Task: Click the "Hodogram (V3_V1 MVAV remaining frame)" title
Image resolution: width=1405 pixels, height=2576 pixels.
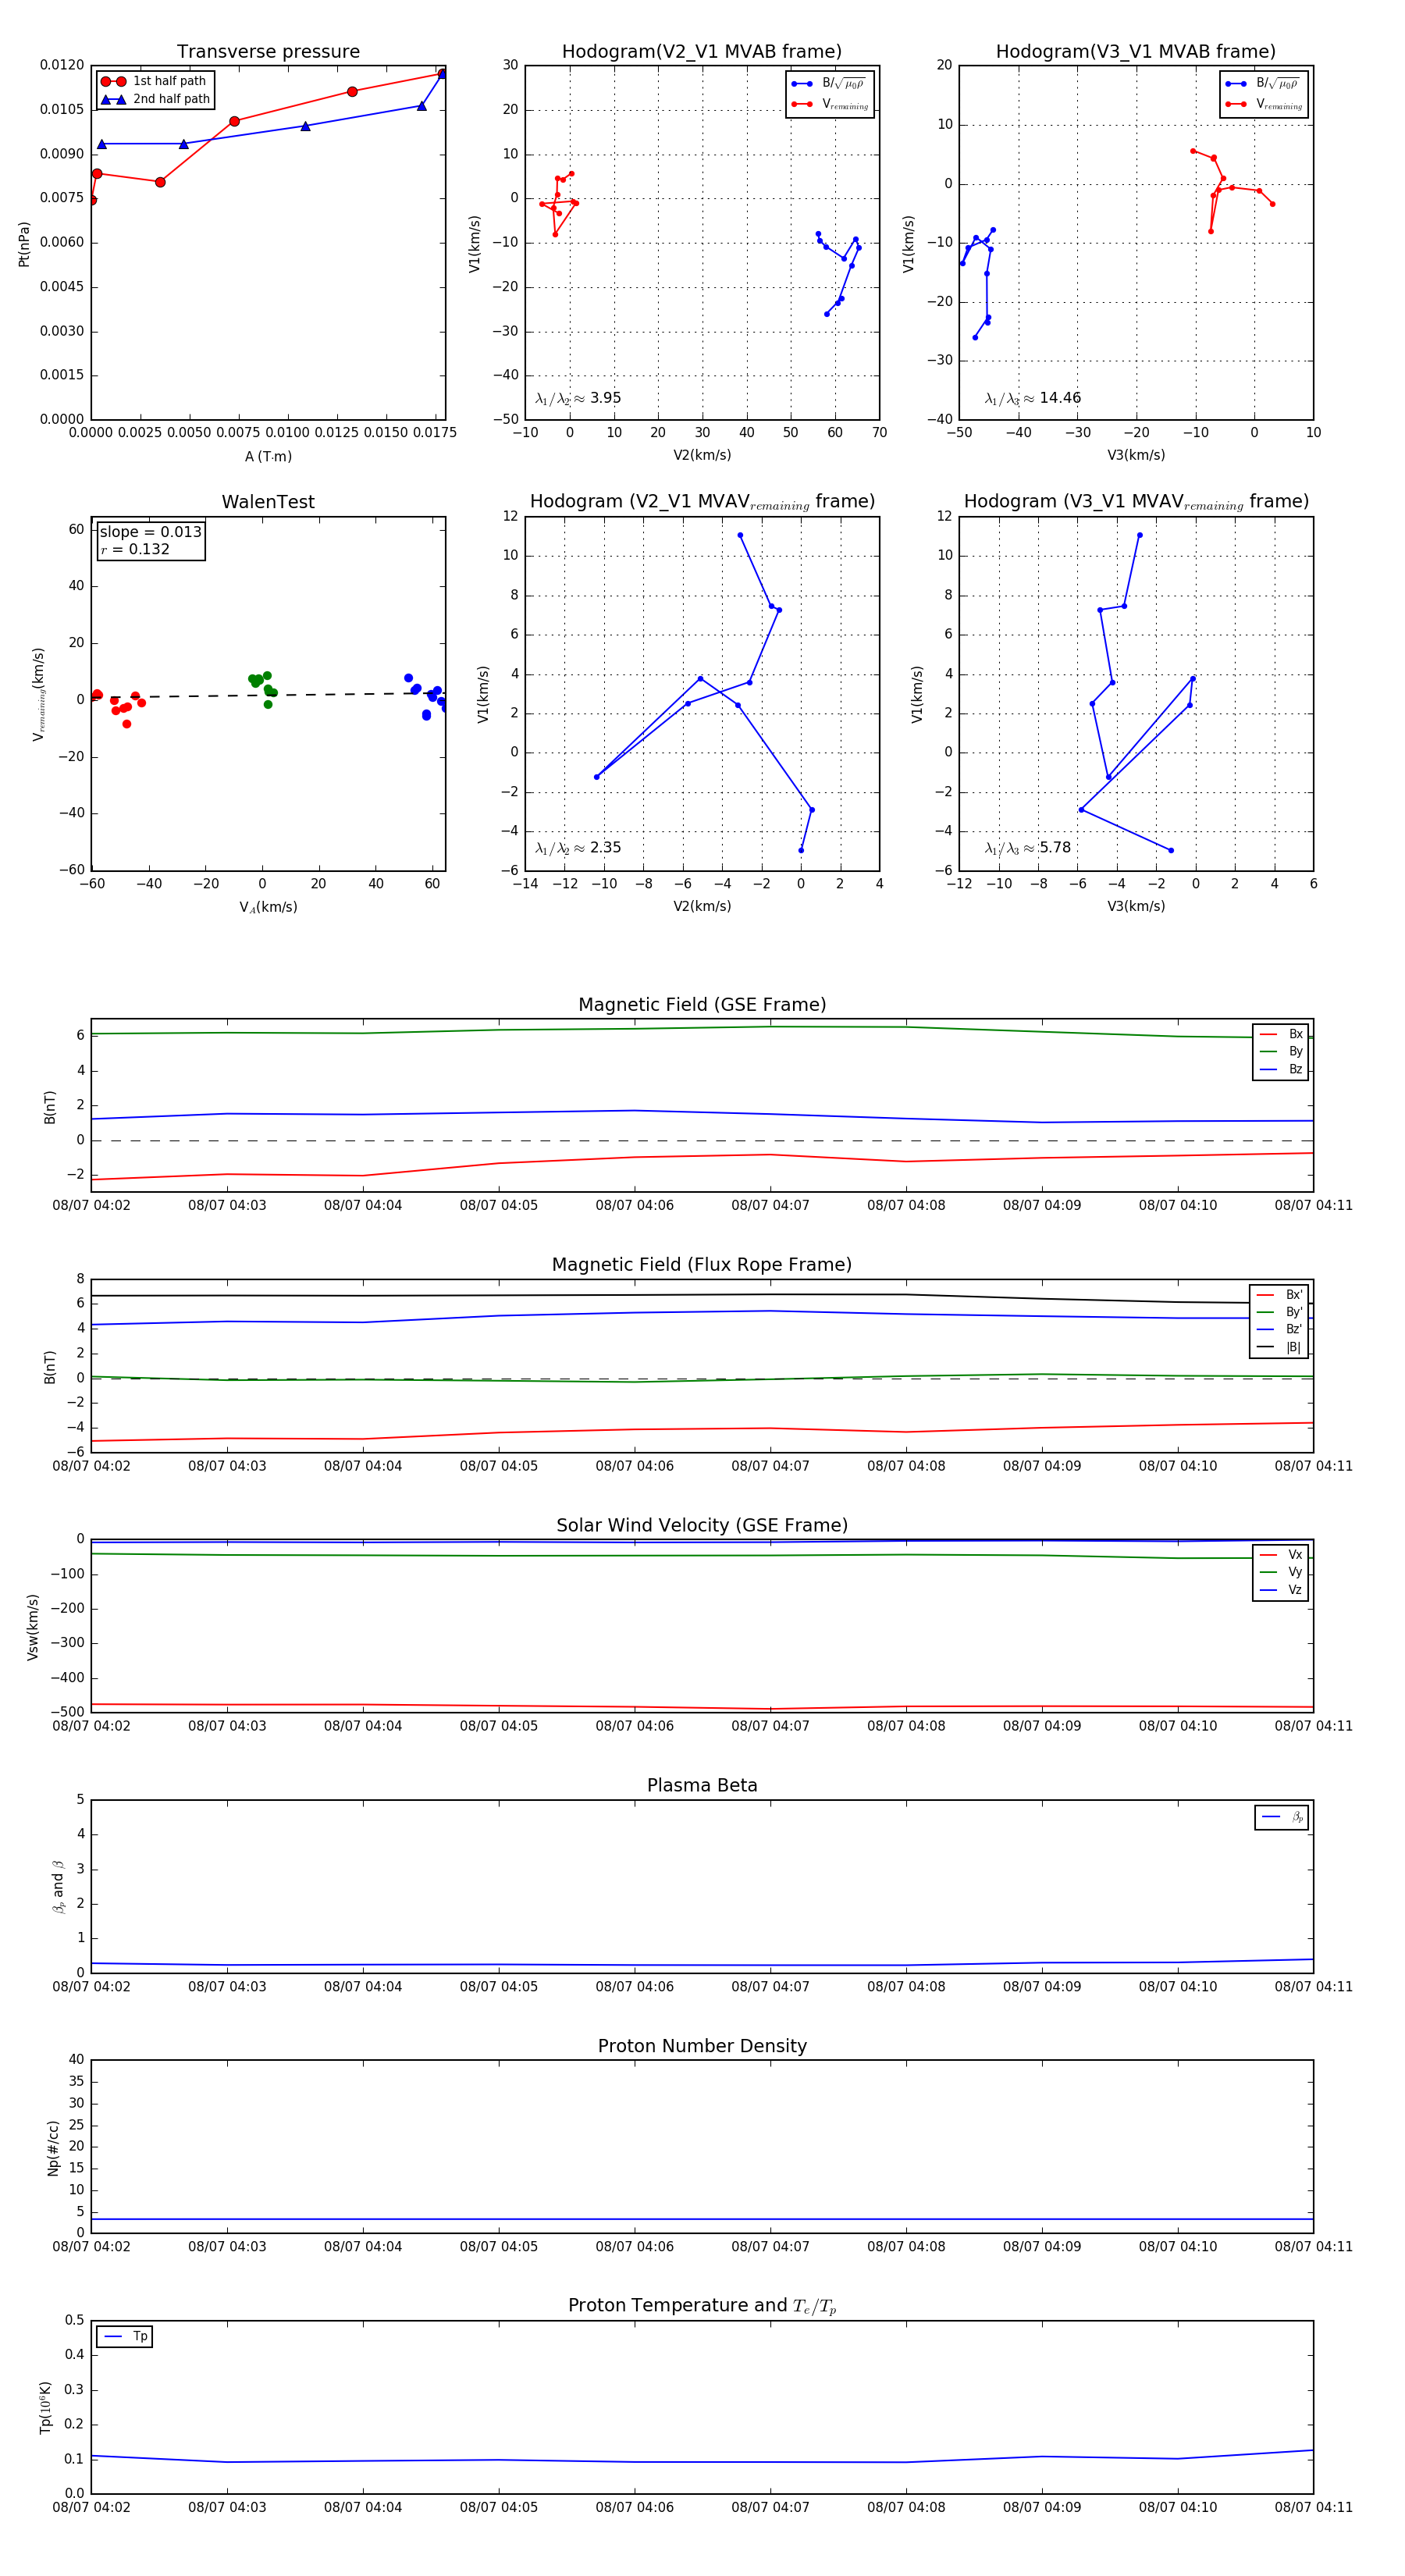Action: coord(1136,502)
